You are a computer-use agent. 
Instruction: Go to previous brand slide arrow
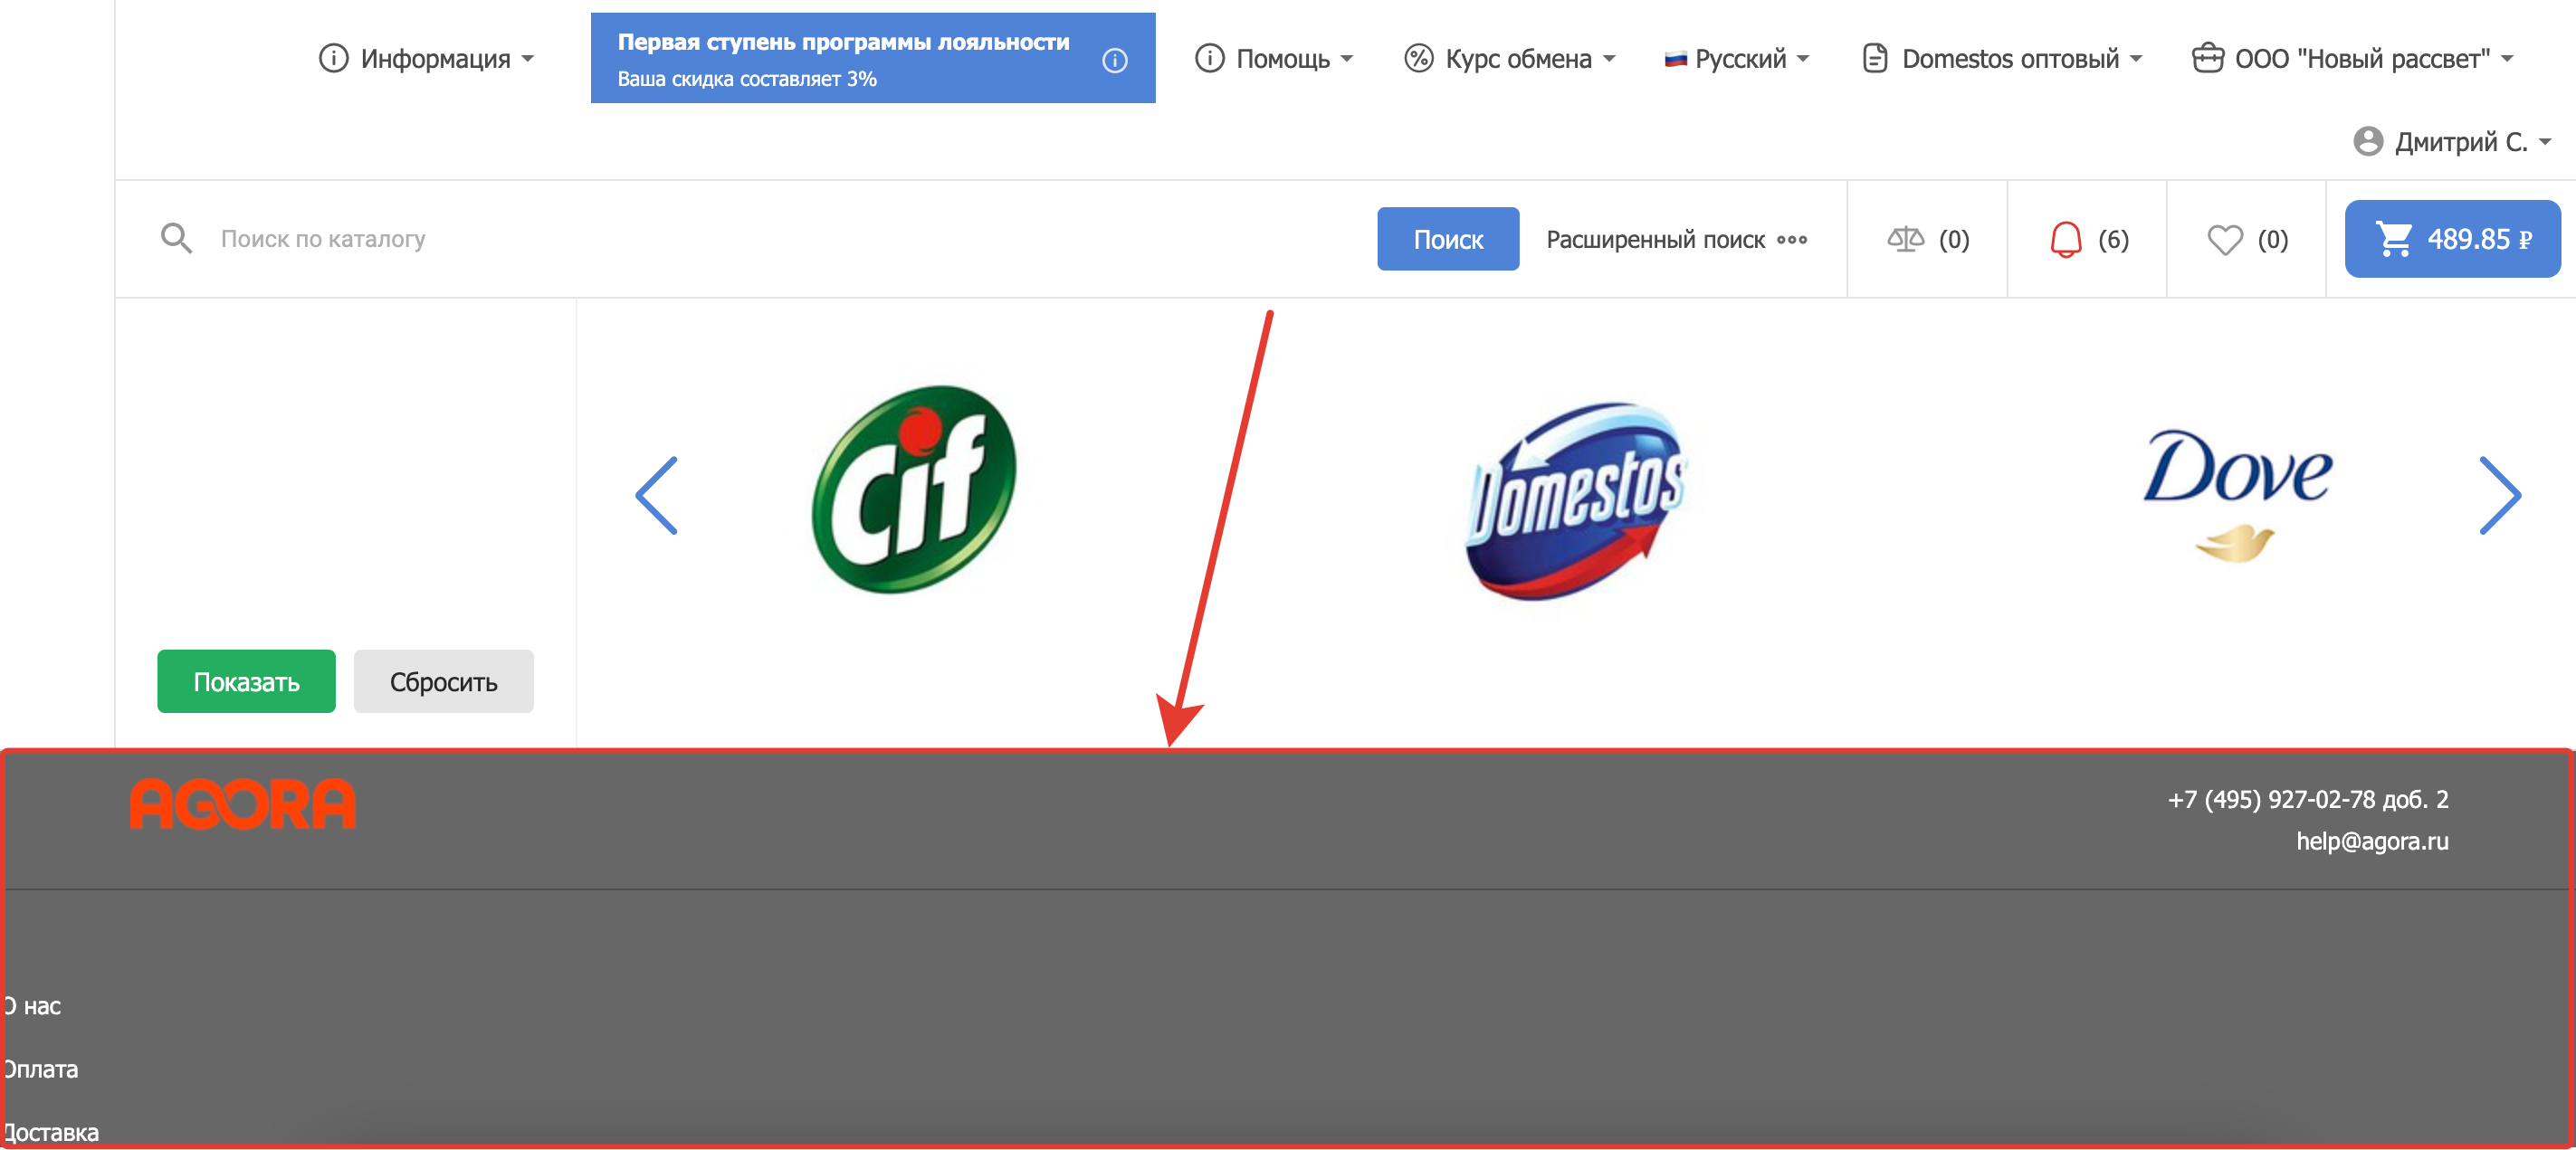pos(657,495)
